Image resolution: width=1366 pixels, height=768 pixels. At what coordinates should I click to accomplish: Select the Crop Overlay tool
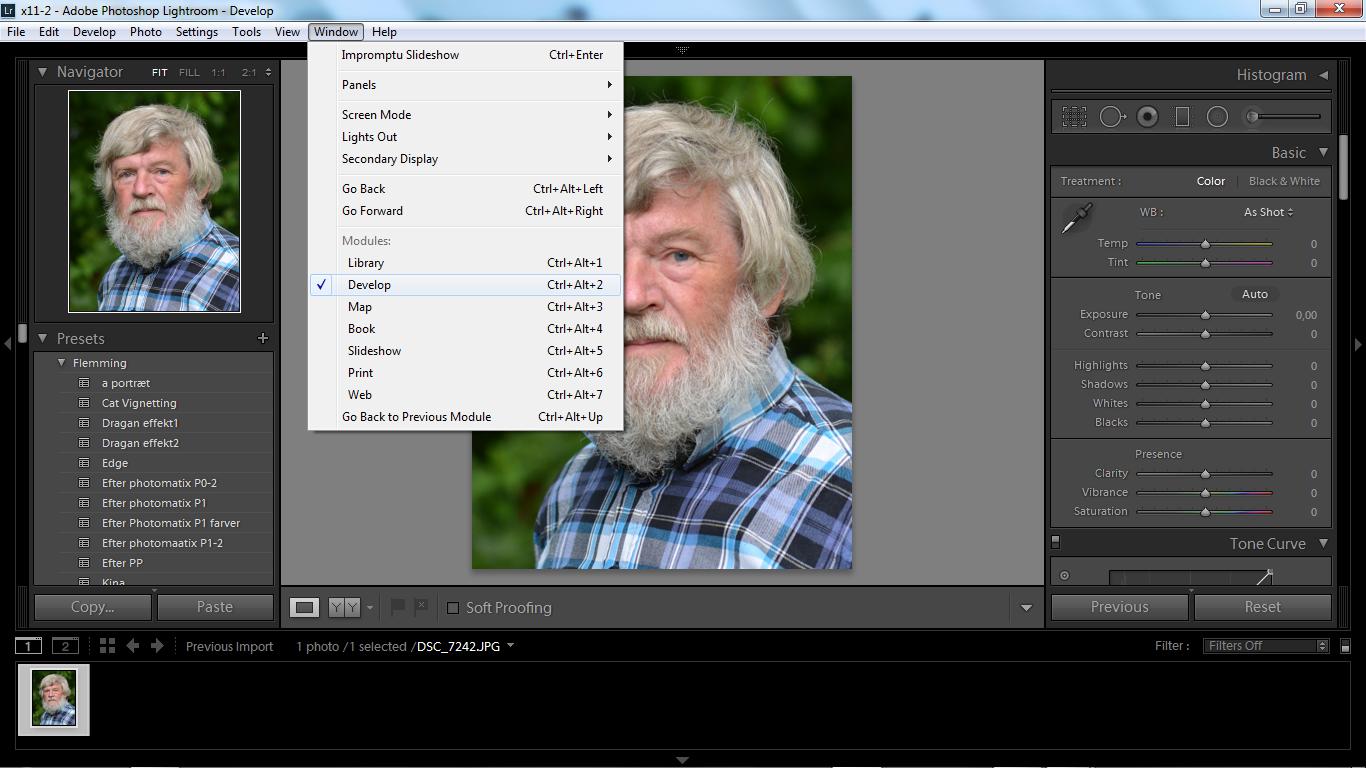pyautogui.click(x=1074, y=117)
